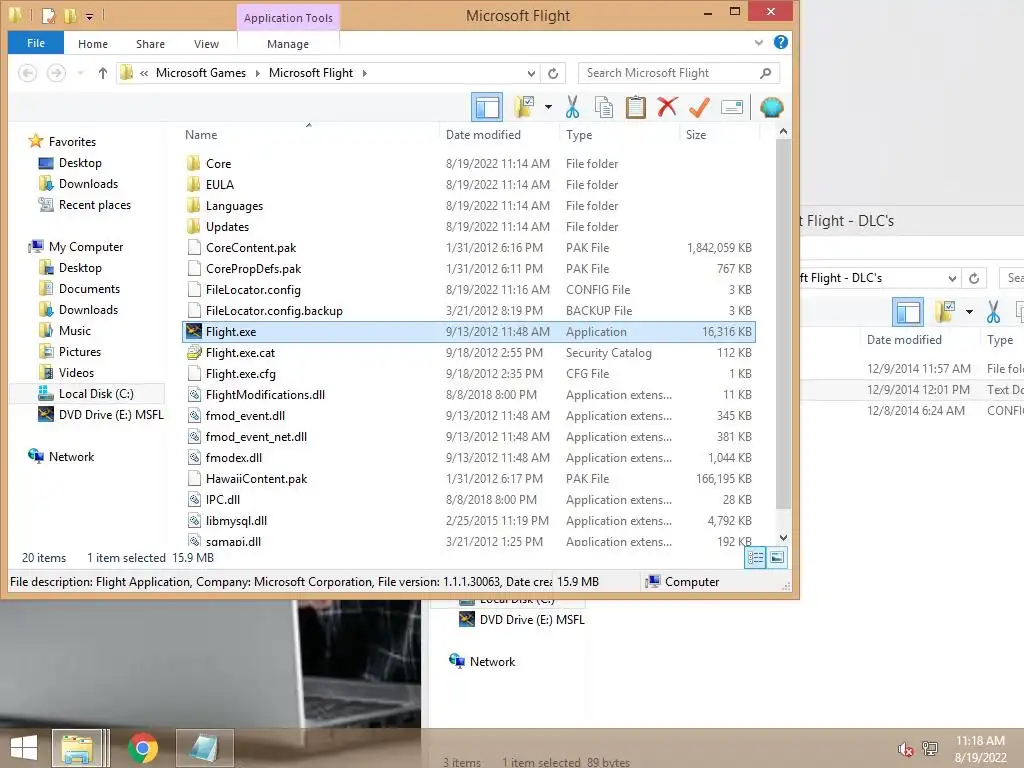
Task: Open the Home ribbon tab
Action: 93,44
